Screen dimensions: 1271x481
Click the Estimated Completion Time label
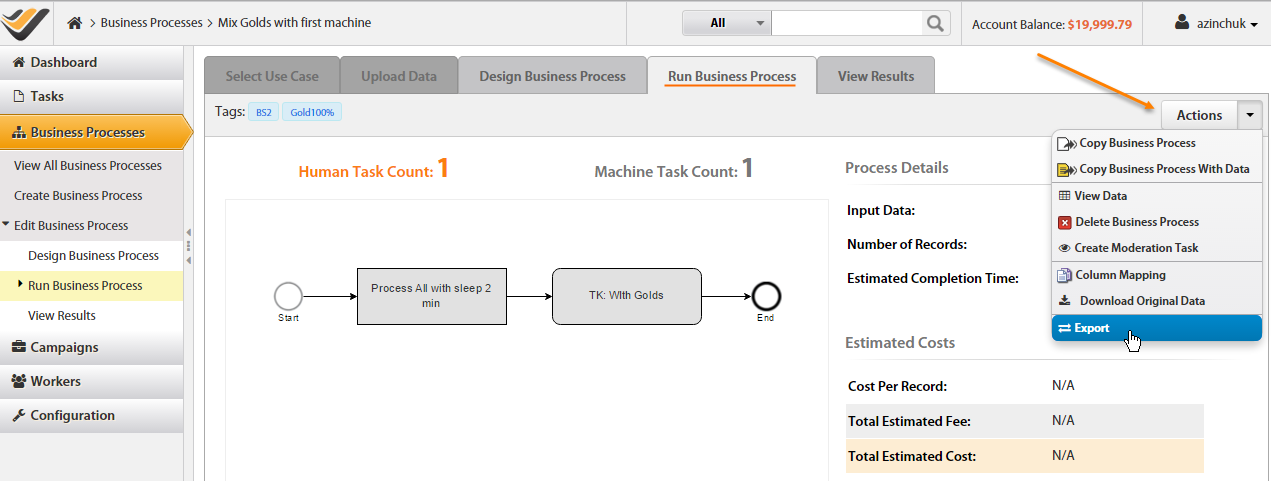(933, 279)
